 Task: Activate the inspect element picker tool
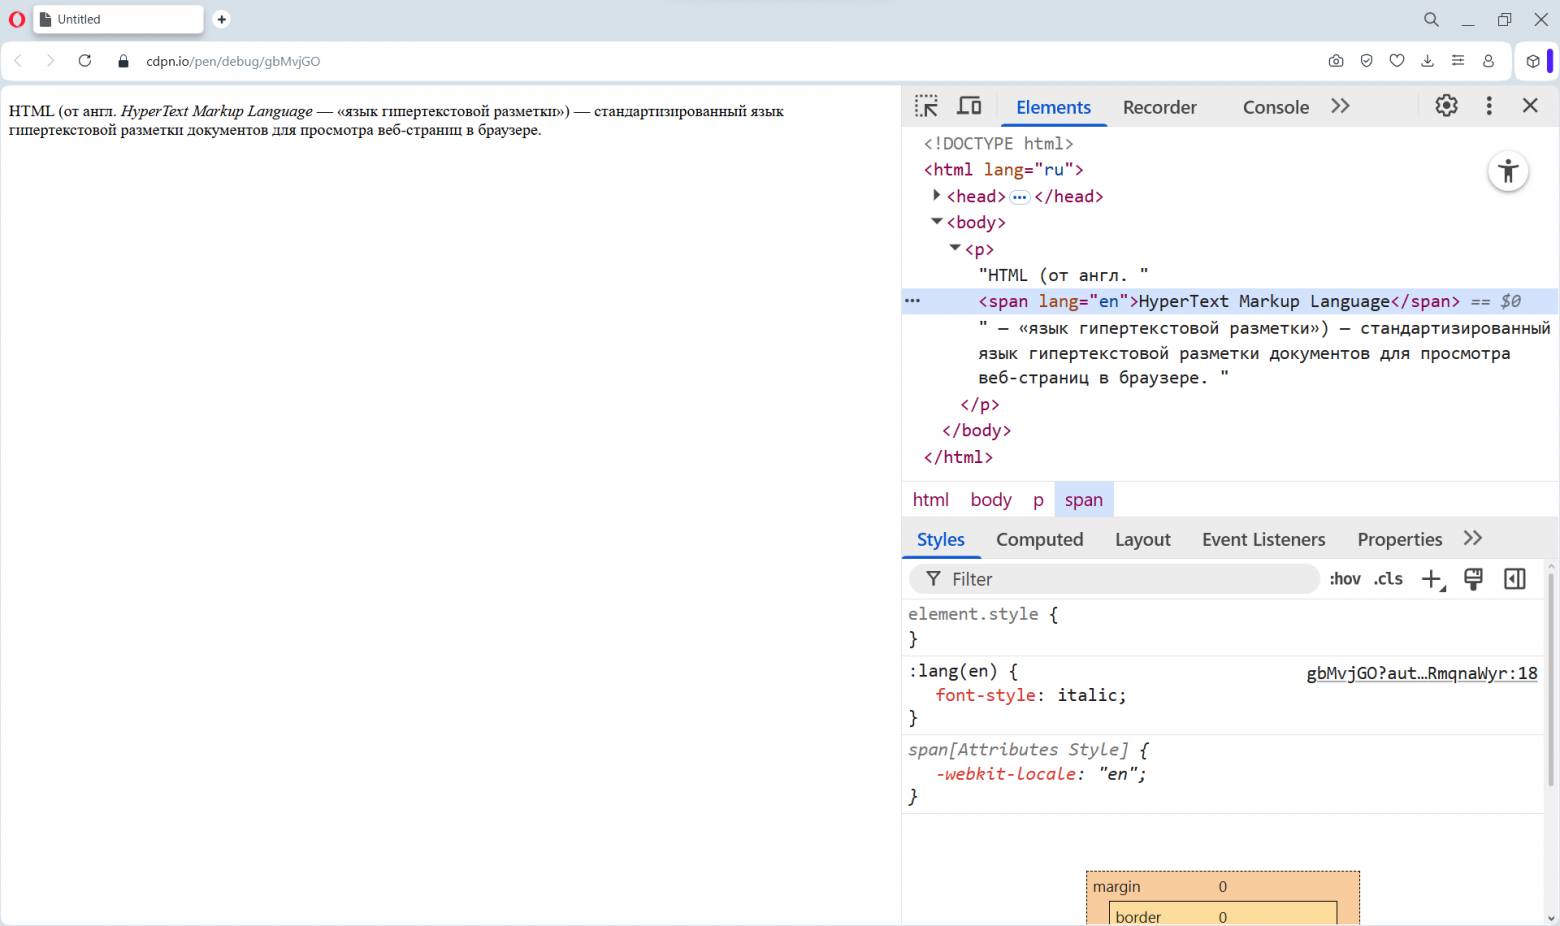pyautogui.click(x=926, y=106)
